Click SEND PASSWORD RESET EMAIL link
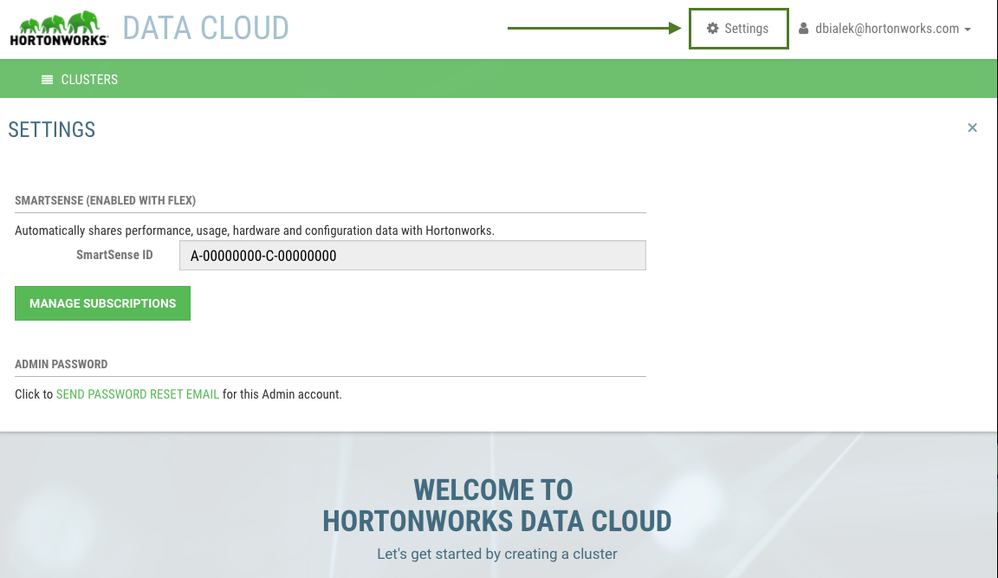Viewport: 998px width, 578px height. (x=137, y=394)
